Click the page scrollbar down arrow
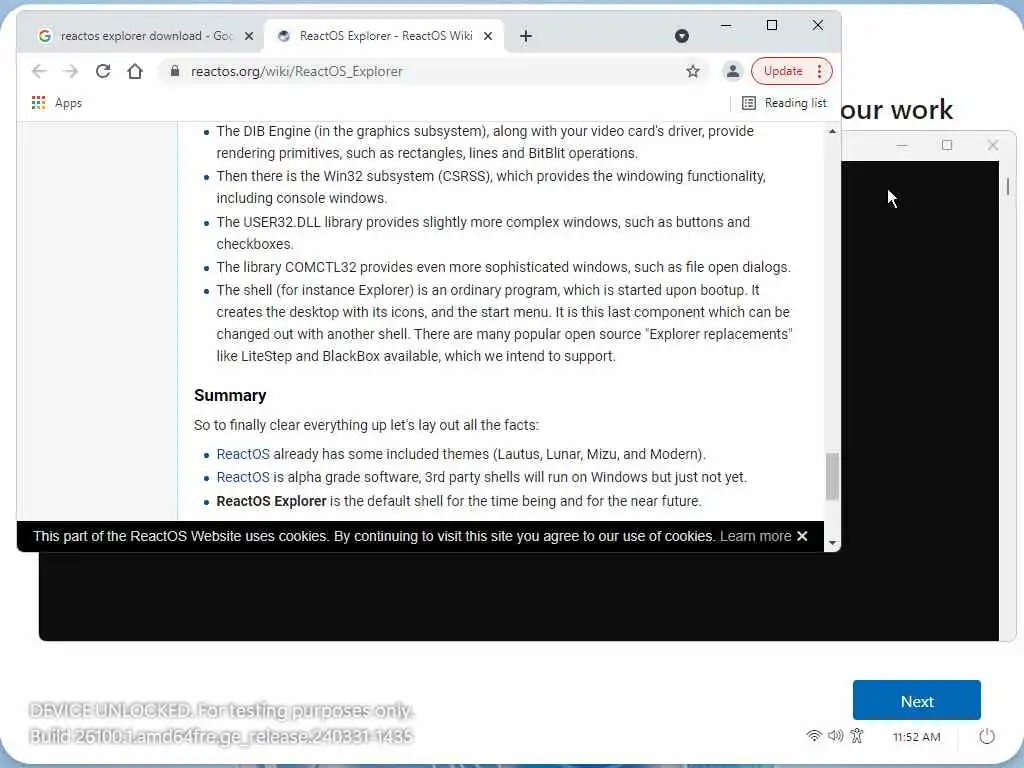1024x768 pixels. (x=832, y=543)
